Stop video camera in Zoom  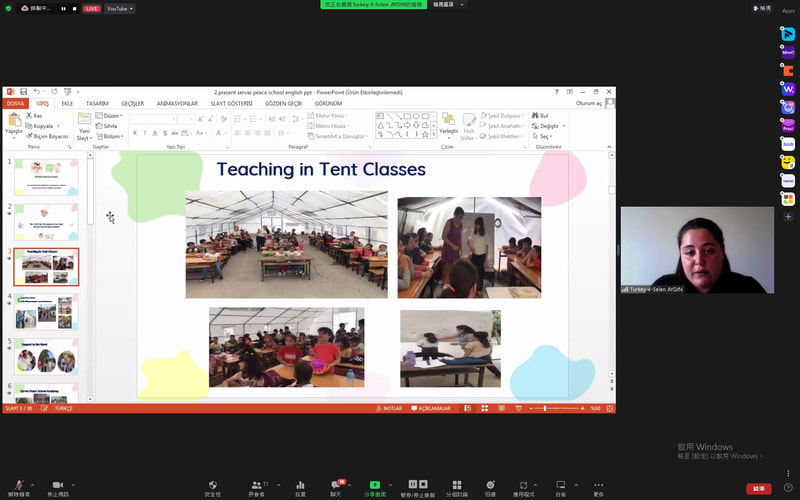click(x=58, y=488)
